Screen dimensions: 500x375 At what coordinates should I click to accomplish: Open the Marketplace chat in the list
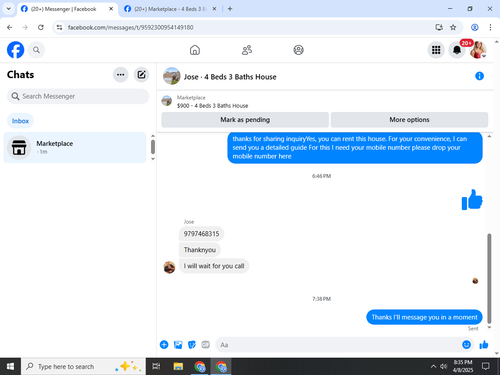point(75,147)
